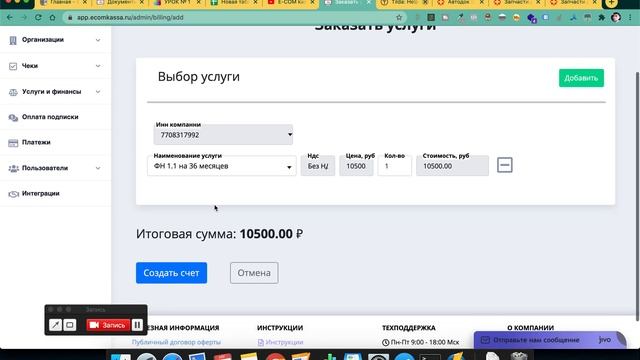This screenshot has width=640, height=360.
Task: Open Организации section icon in sidebar
Action: click(x=13, y=40)
